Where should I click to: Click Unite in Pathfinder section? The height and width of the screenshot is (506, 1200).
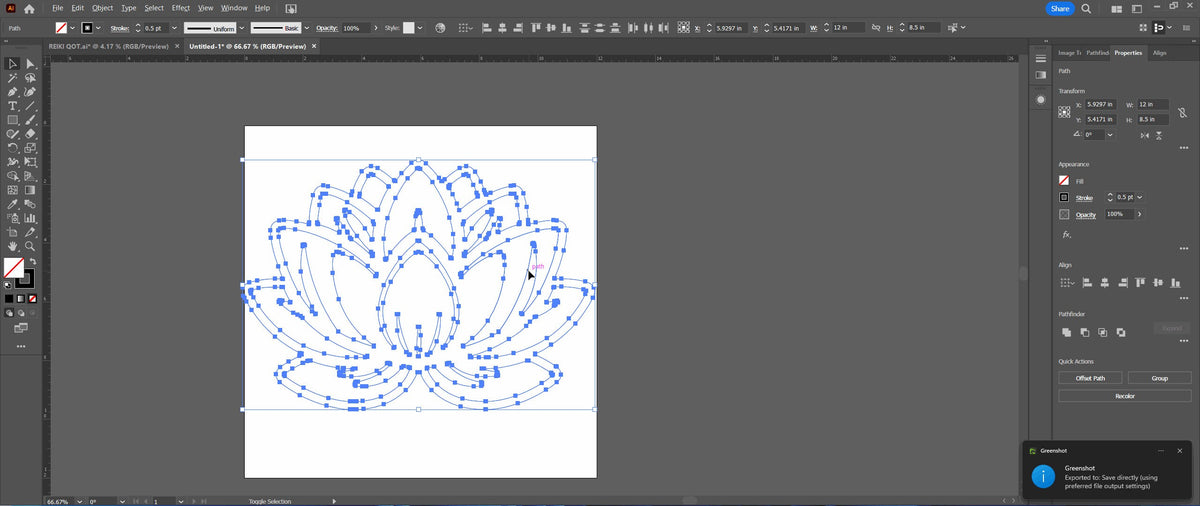1066,332
